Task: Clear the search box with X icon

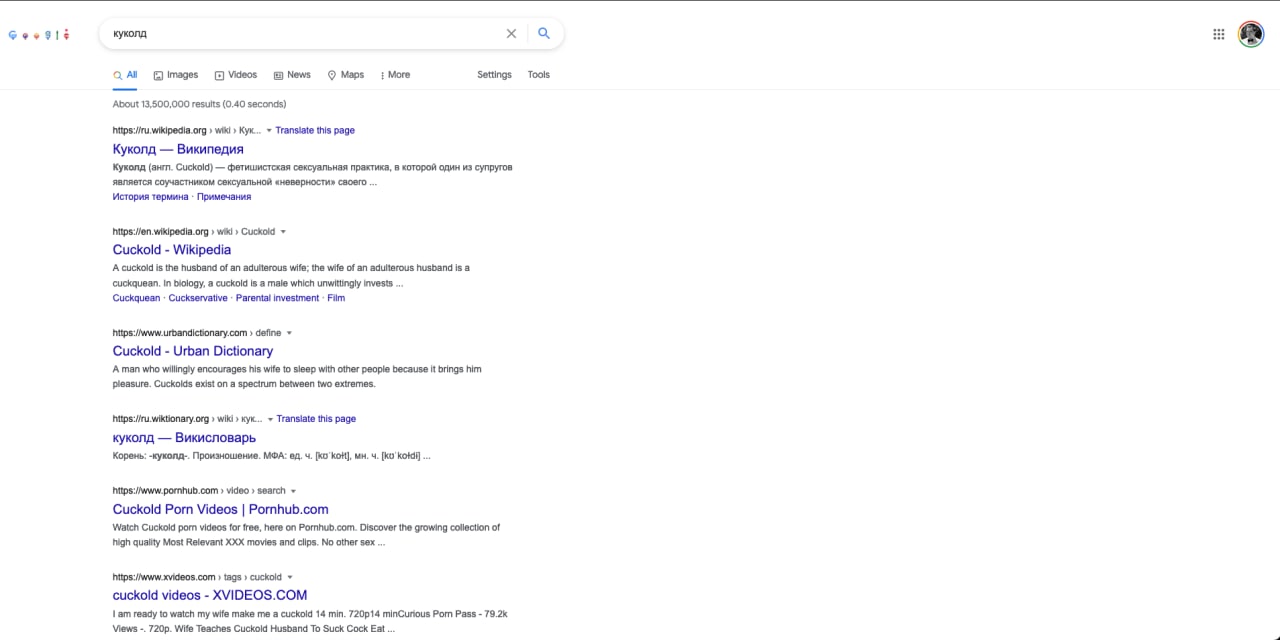Action: 511,33
